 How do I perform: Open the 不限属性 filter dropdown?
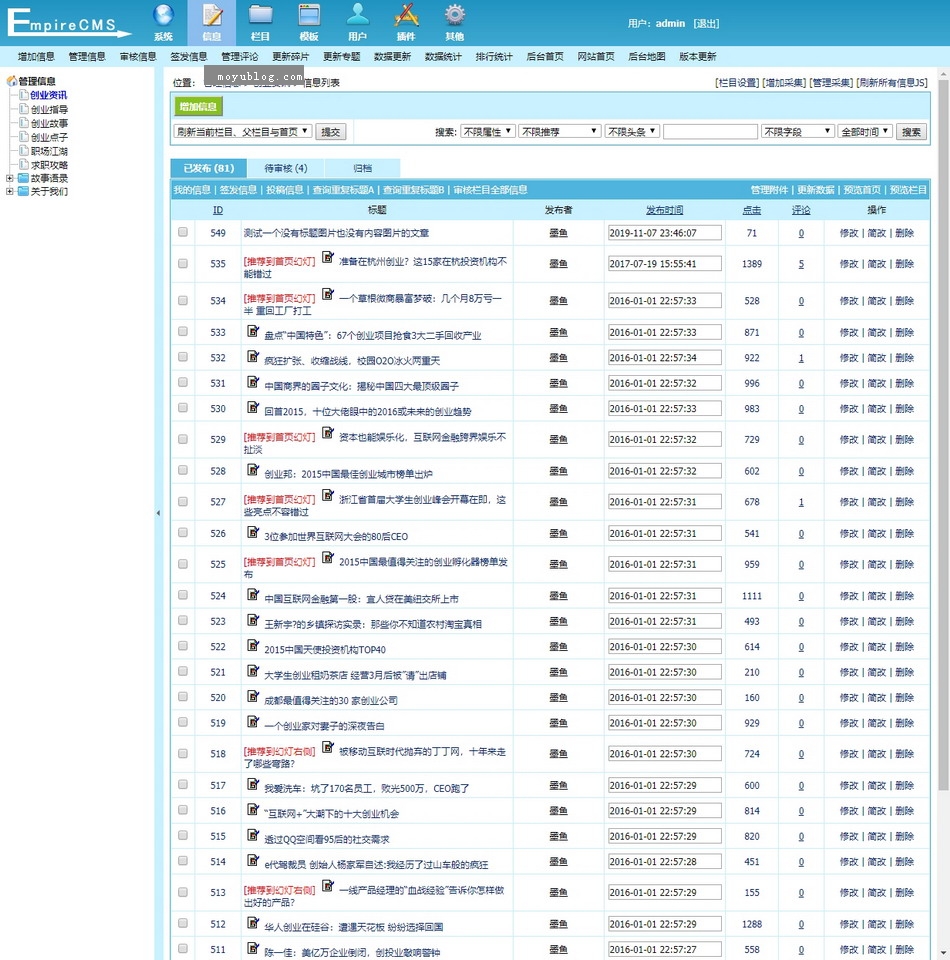(488, 131)
